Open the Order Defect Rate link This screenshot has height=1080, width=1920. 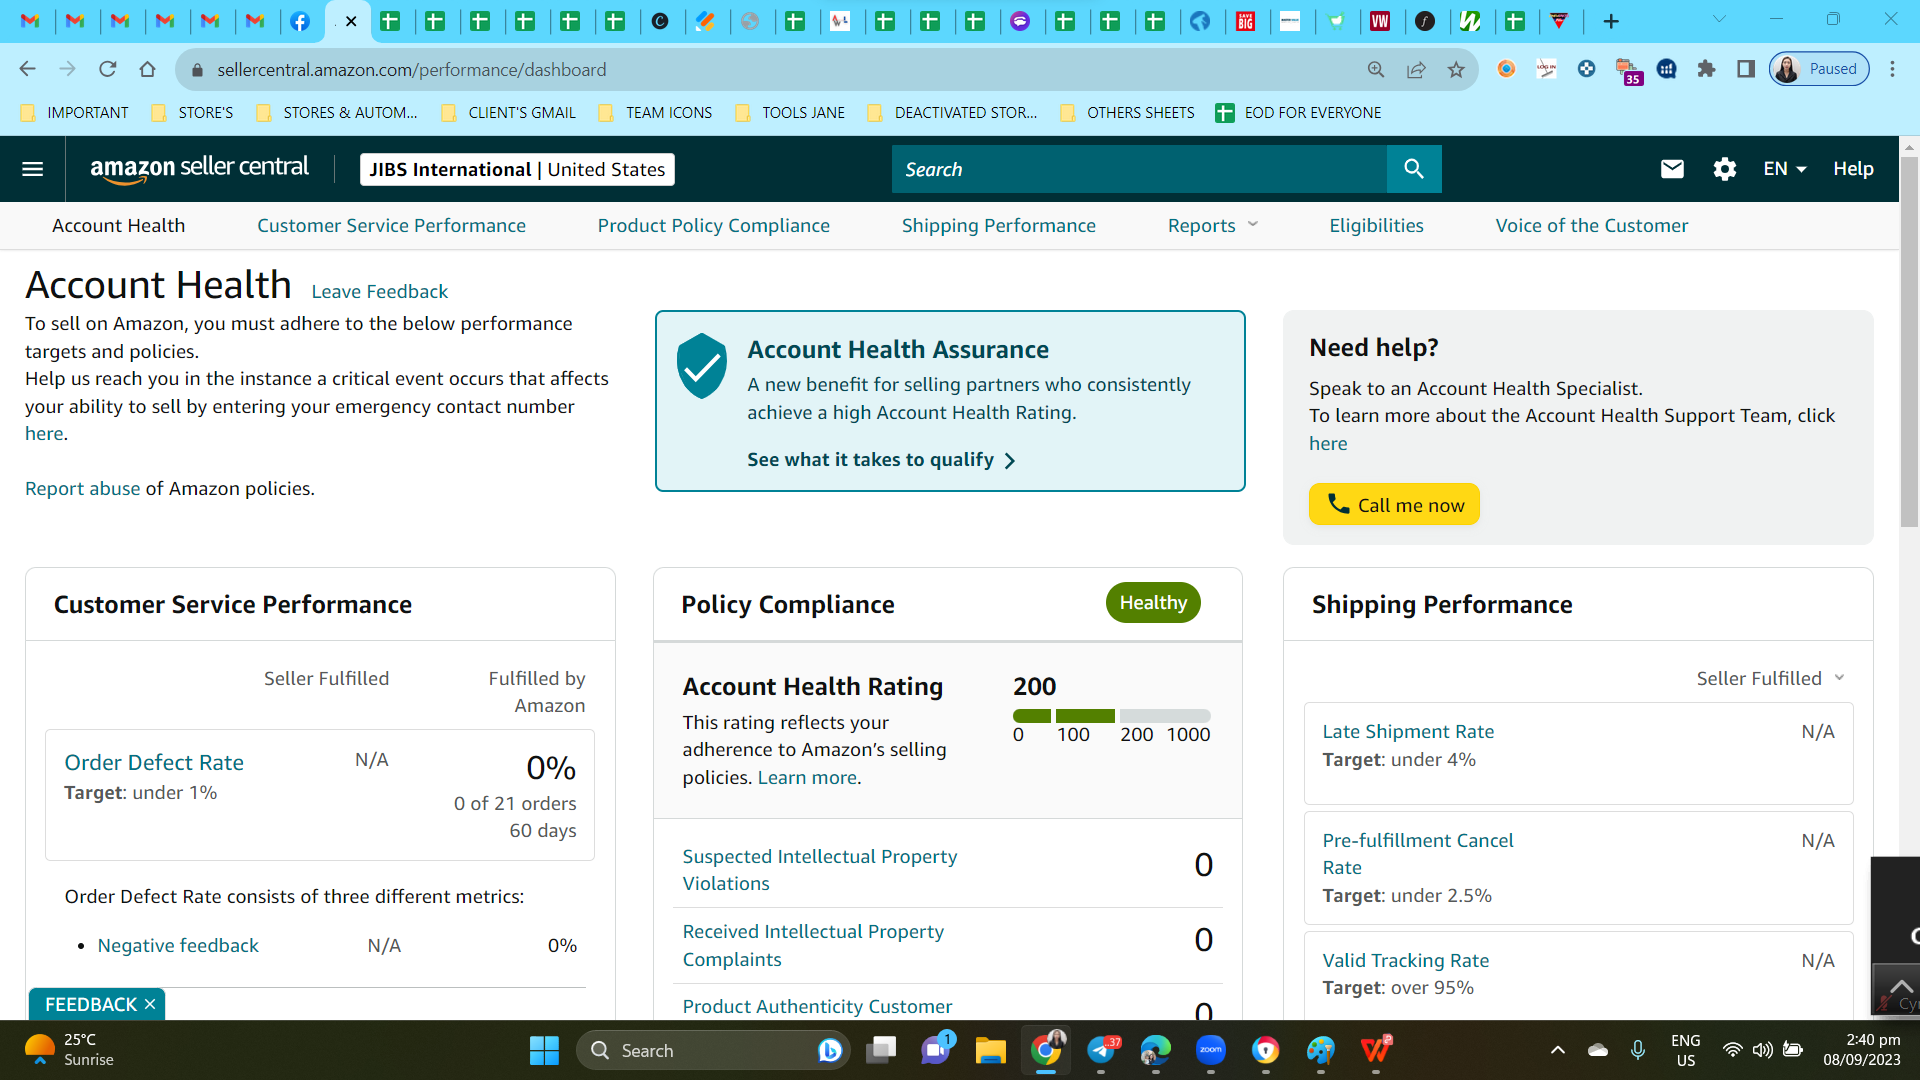point(154,762)
